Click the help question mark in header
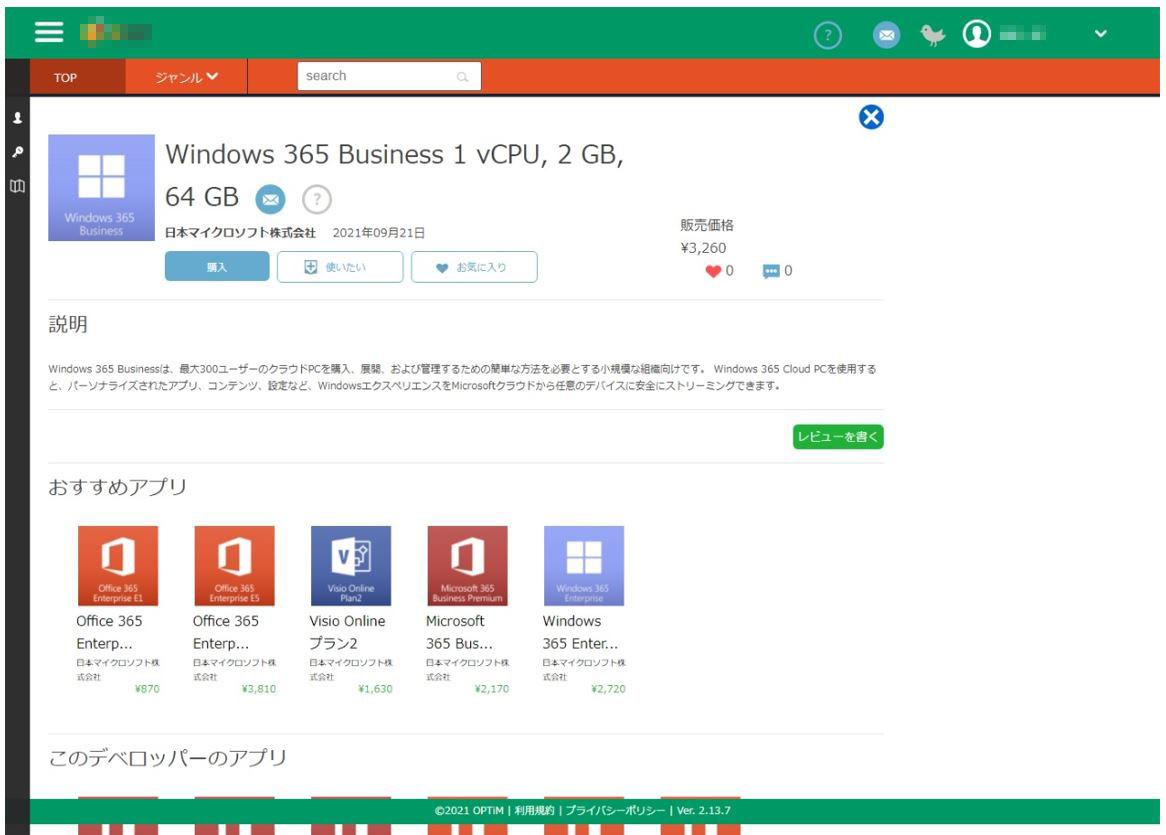1166x835 pixels. click(827, 35)
